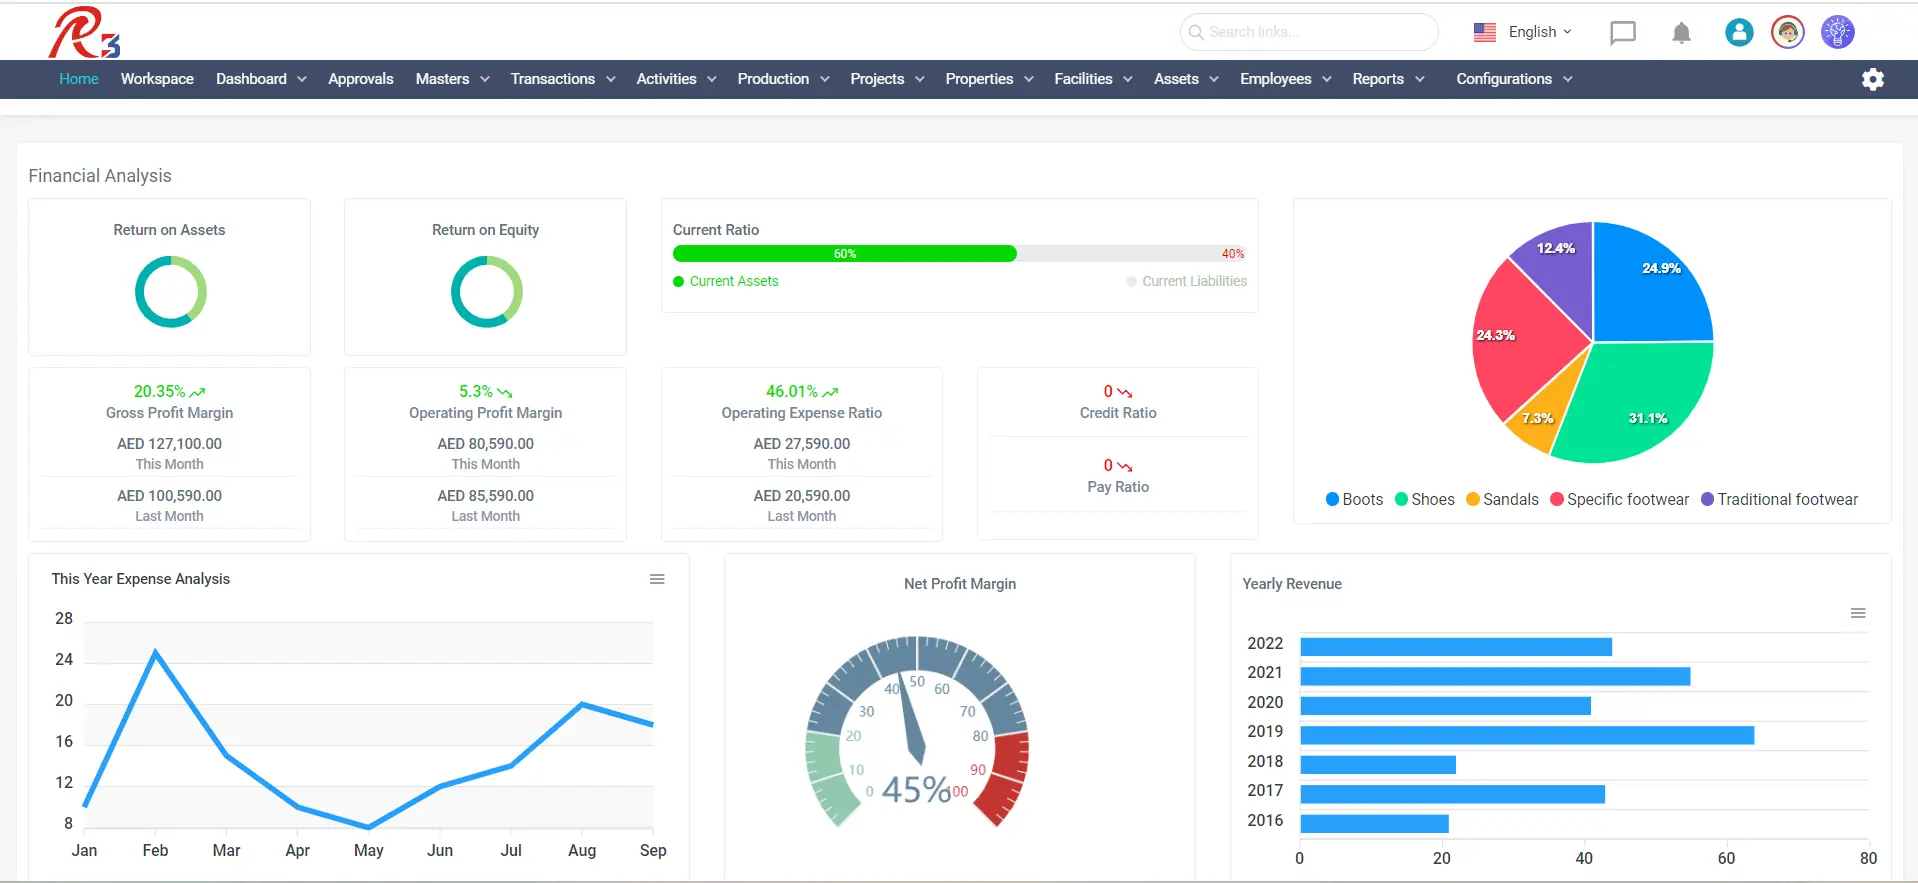Image resolution: width=1918 pixels, height=883 pixels.
Task: Click Operating Profit Margin downward trend arrow
Action: click(504, 392)
